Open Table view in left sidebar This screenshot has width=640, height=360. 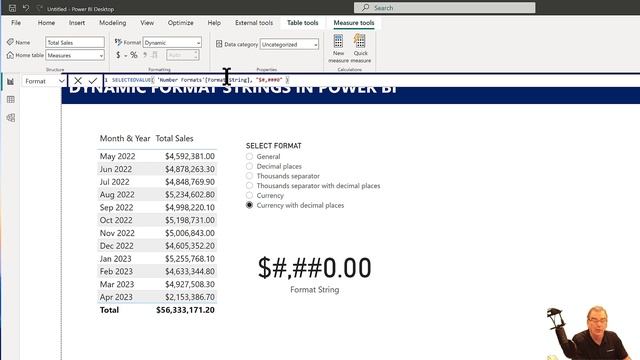(11, 100)
